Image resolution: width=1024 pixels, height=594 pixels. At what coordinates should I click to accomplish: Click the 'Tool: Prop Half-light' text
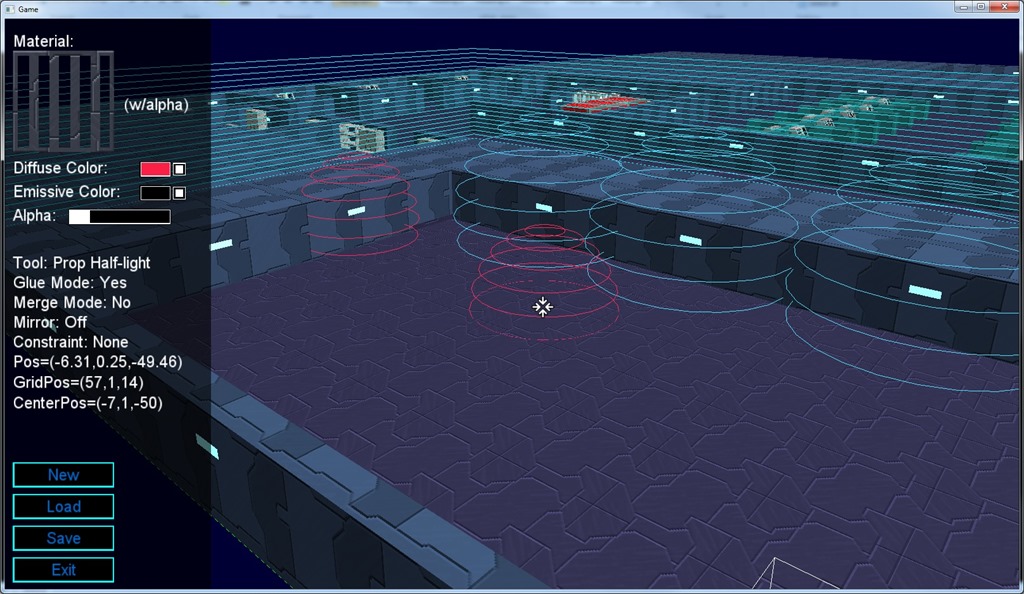[82, 263]
